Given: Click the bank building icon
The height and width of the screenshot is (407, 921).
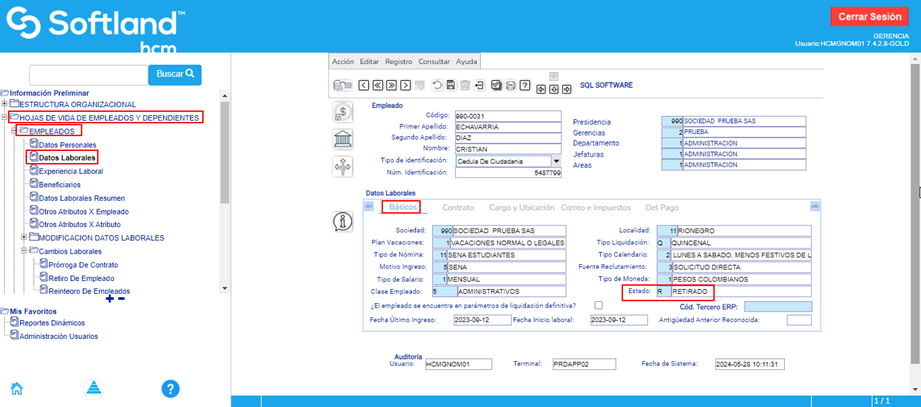Looking at the screenshot, I should 343,138.
